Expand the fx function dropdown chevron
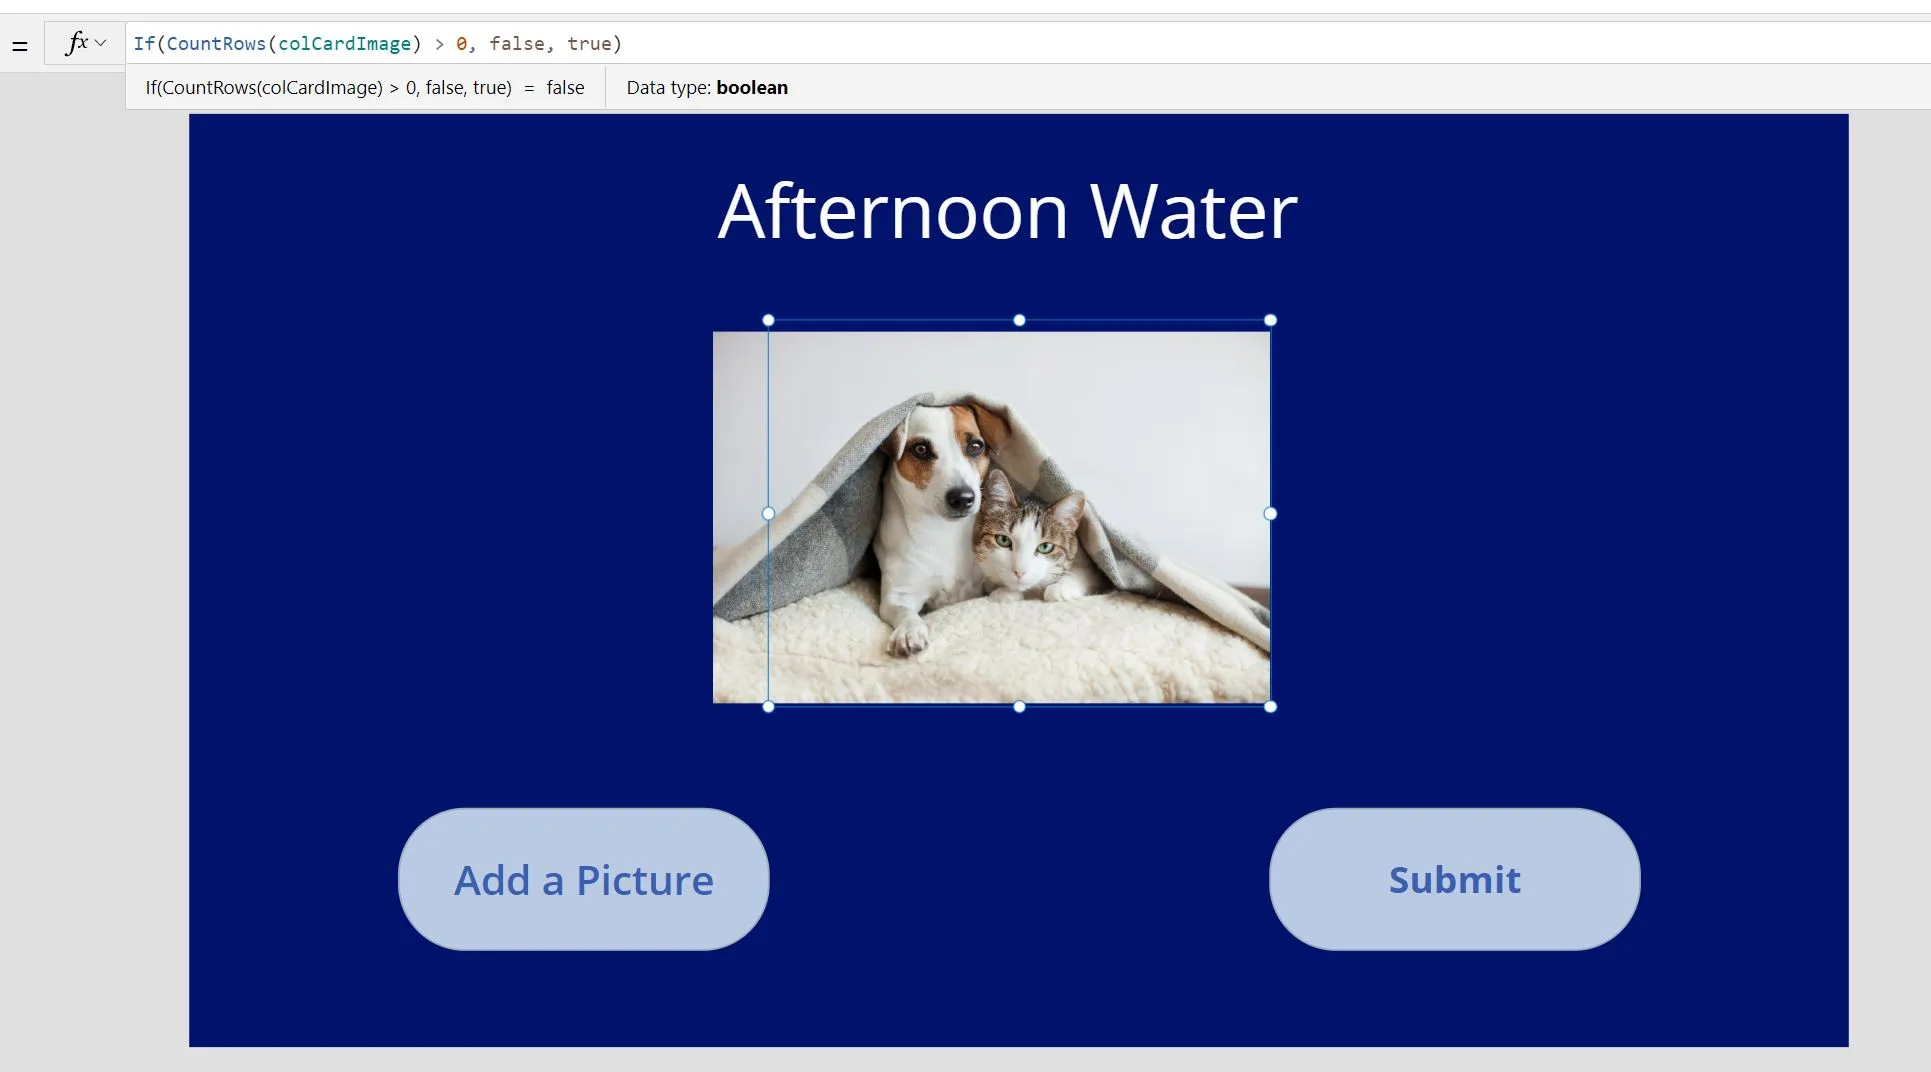The height and width of the screenshot is (1072, 1931). point(101,43)
